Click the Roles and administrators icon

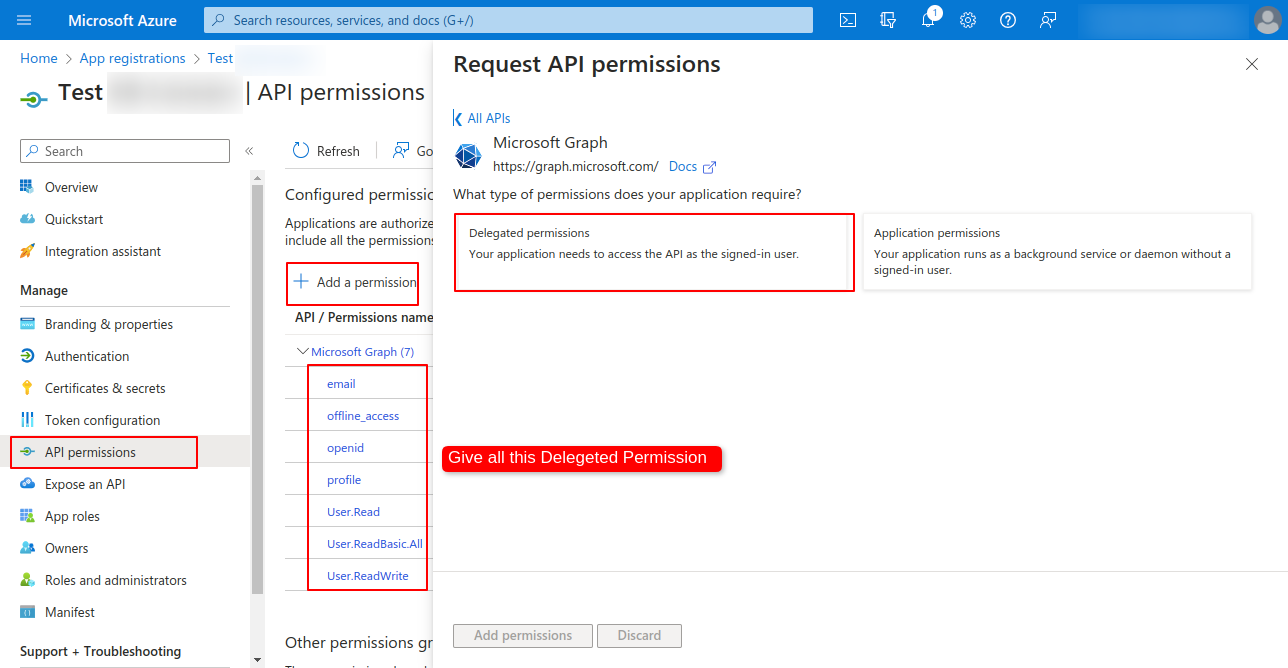(x=27, y=580)
